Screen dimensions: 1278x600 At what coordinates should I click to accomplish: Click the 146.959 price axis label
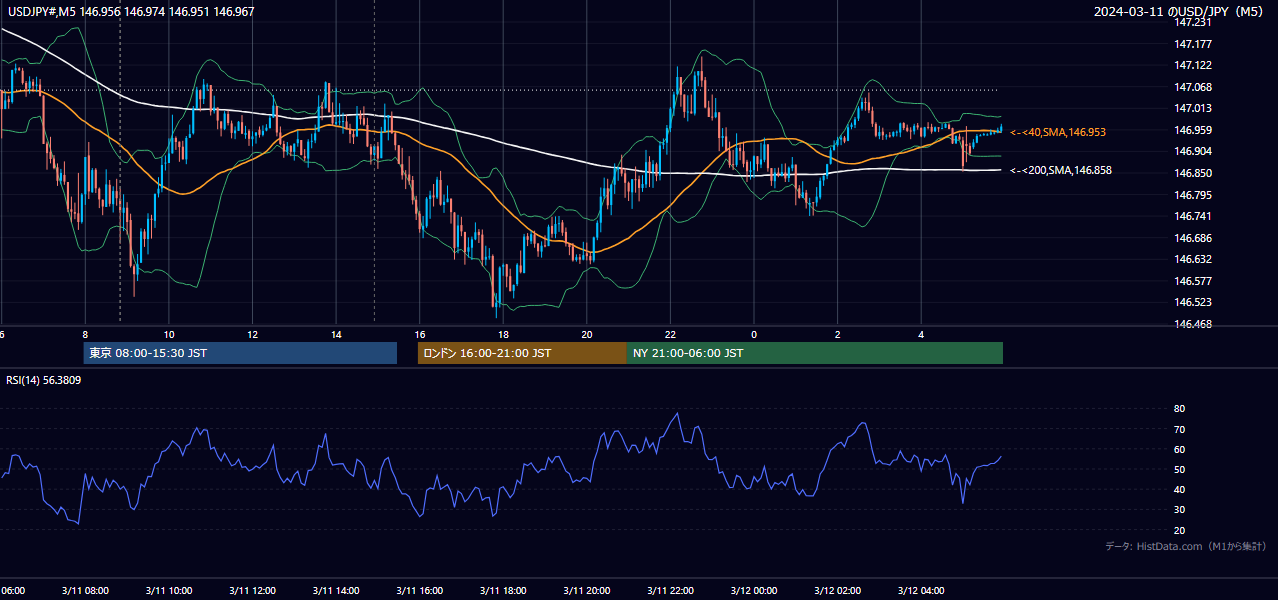pos(1193,130)
